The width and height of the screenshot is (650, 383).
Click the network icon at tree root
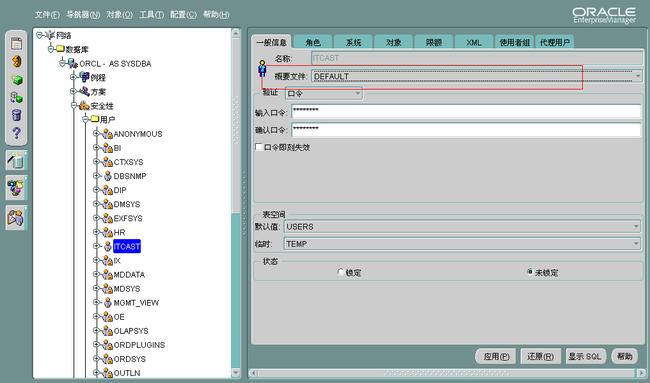50,35
